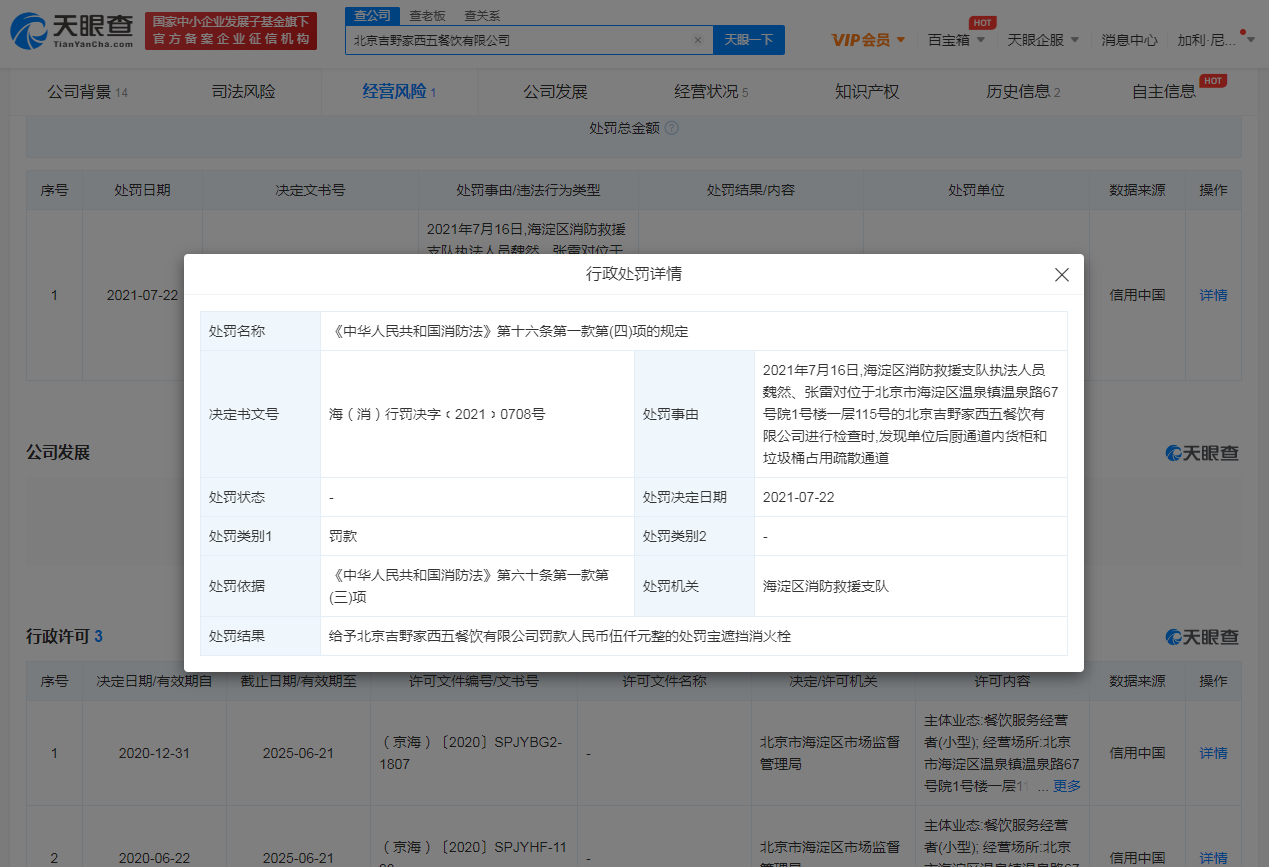Click the 天眼一下 search button
Image resolution: width=1269 pixels, height=867 pixels.
748,40
